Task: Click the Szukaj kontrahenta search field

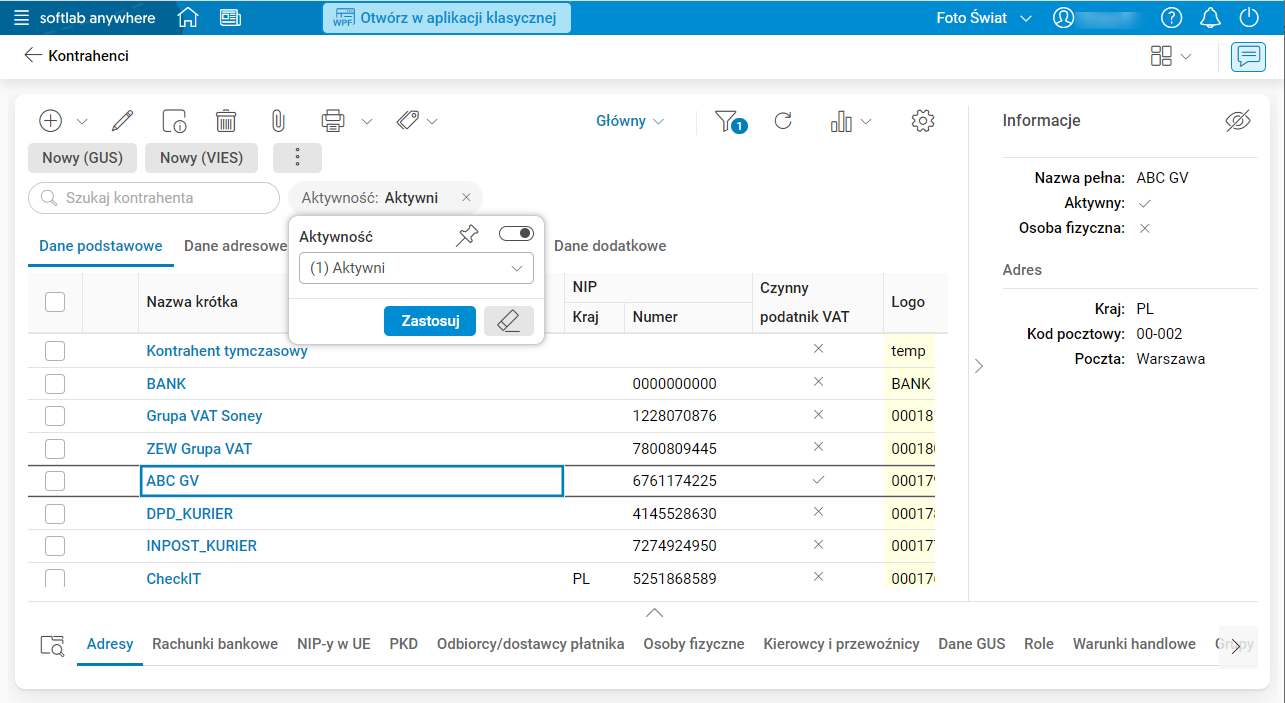Action: [x=155, y=198]
